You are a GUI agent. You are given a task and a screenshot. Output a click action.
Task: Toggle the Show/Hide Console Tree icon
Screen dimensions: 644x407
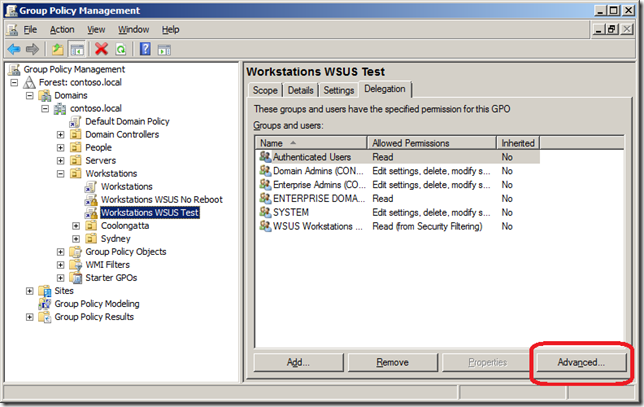pos(76,48)
